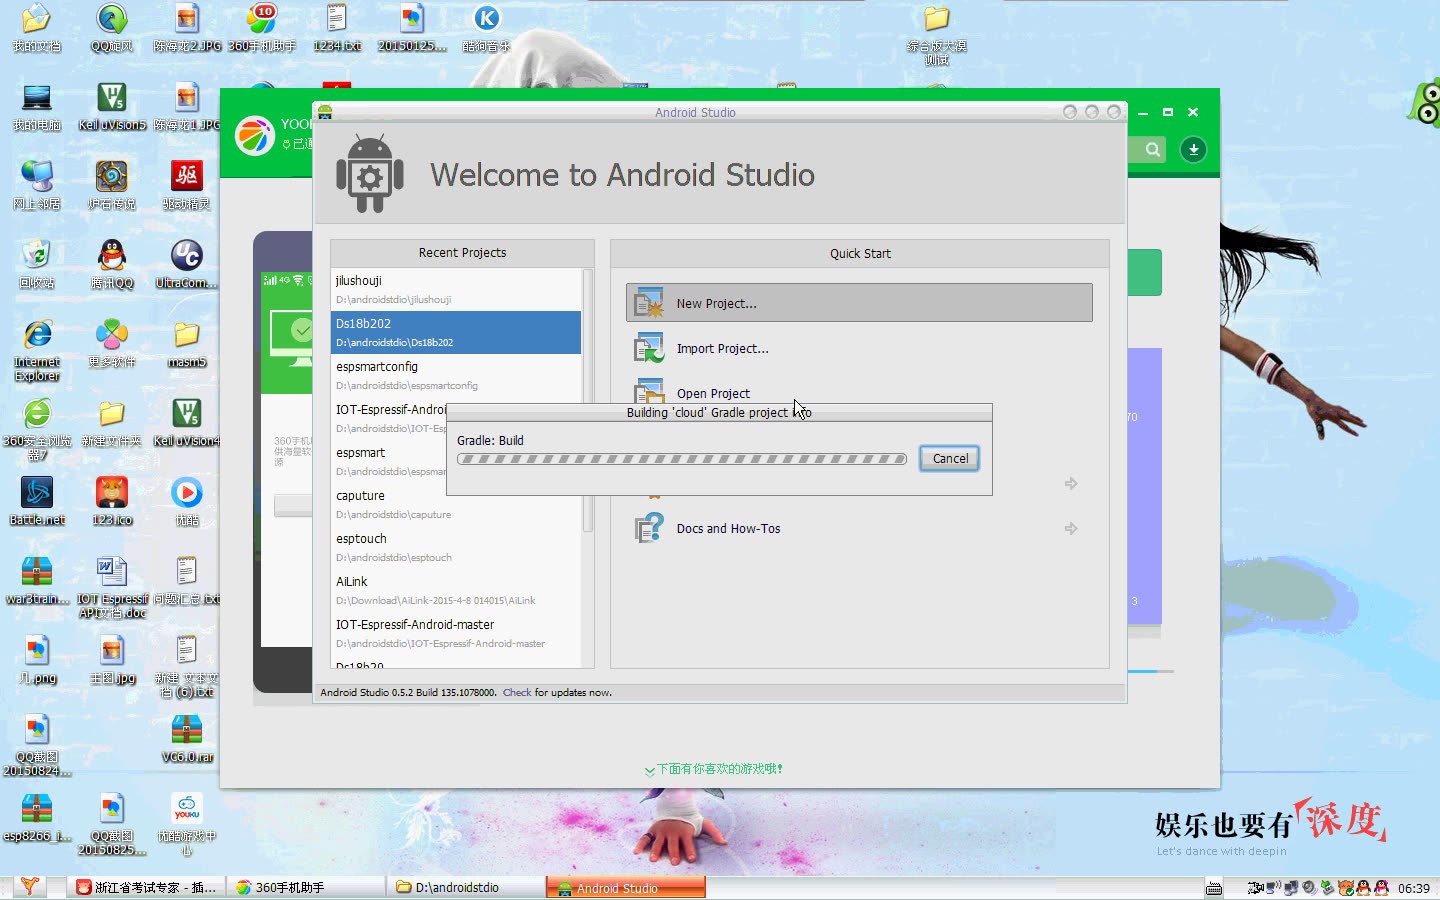Open recent project AiLink
Viewport: 1440px width, 900px height.
tap(456, 590)
